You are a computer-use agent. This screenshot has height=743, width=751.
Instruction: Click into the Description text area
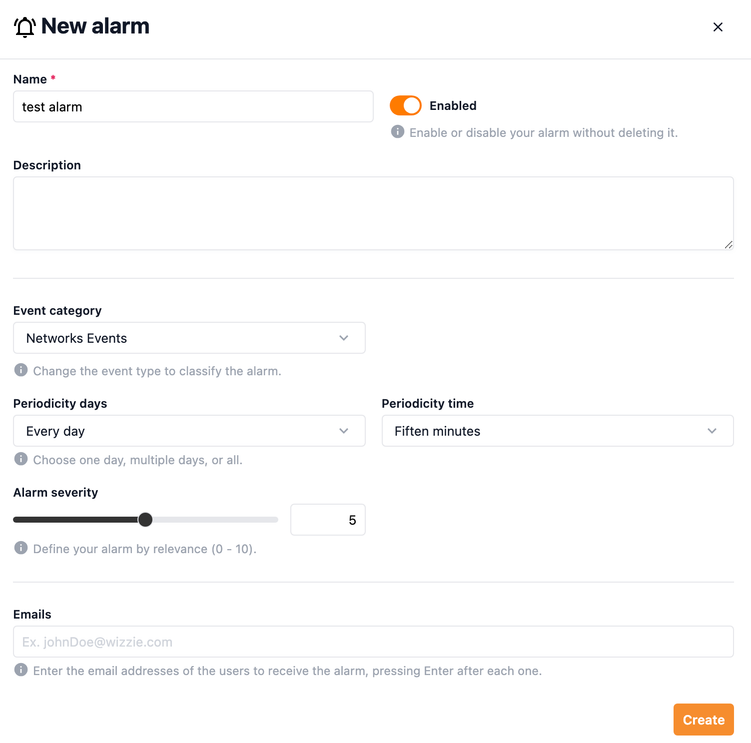click(x=372, y=213)
